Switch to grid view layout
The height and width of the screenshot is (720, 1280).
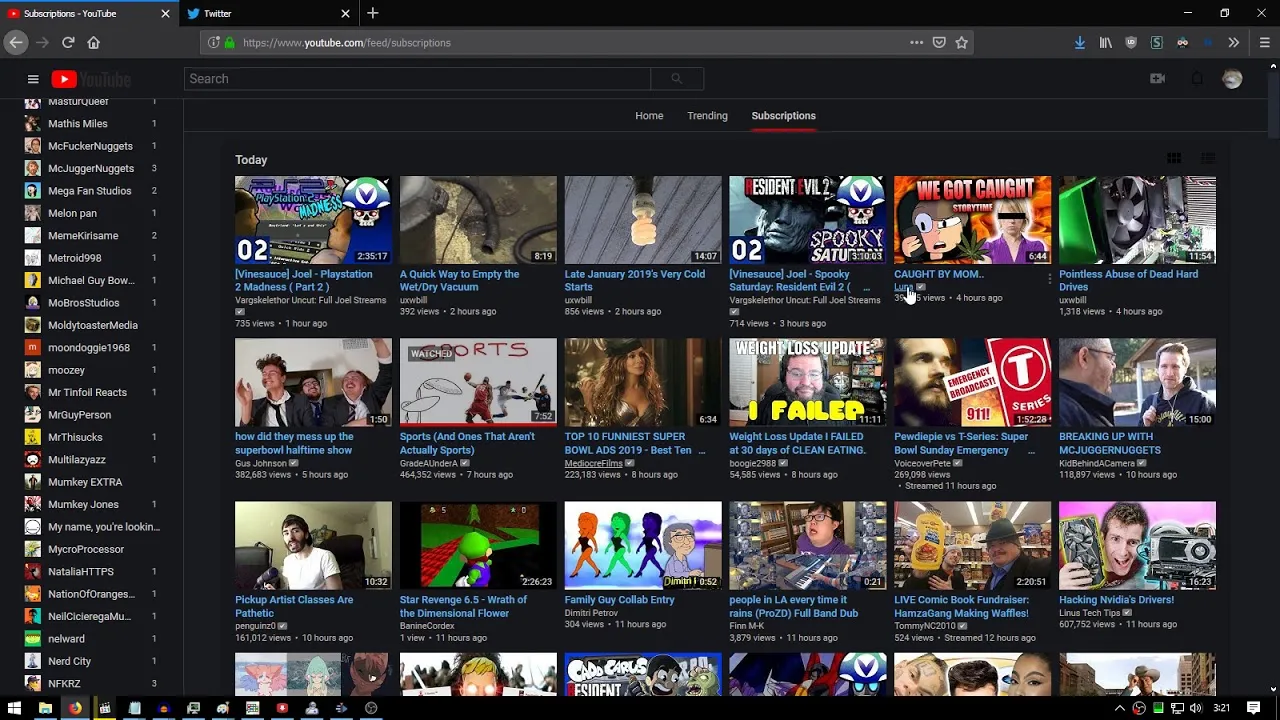pos(1174,158)
